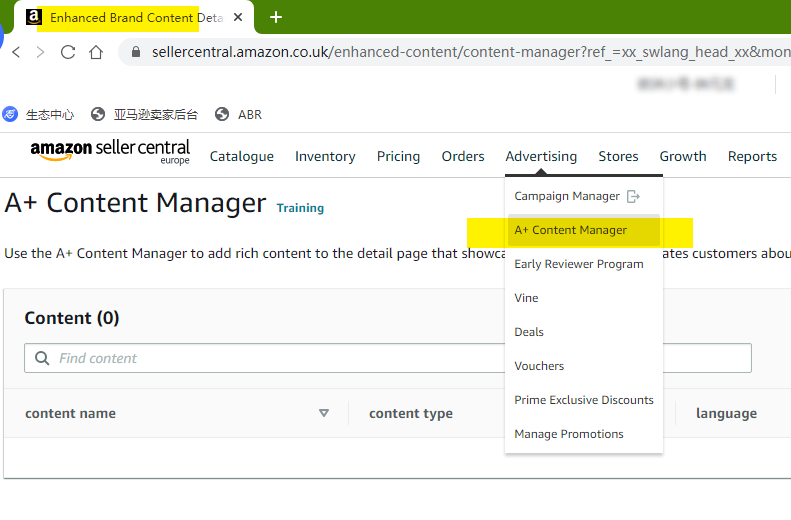Open the ABR bookmark
This screenshot has height=520, width=791.
(x=238, y=114)
